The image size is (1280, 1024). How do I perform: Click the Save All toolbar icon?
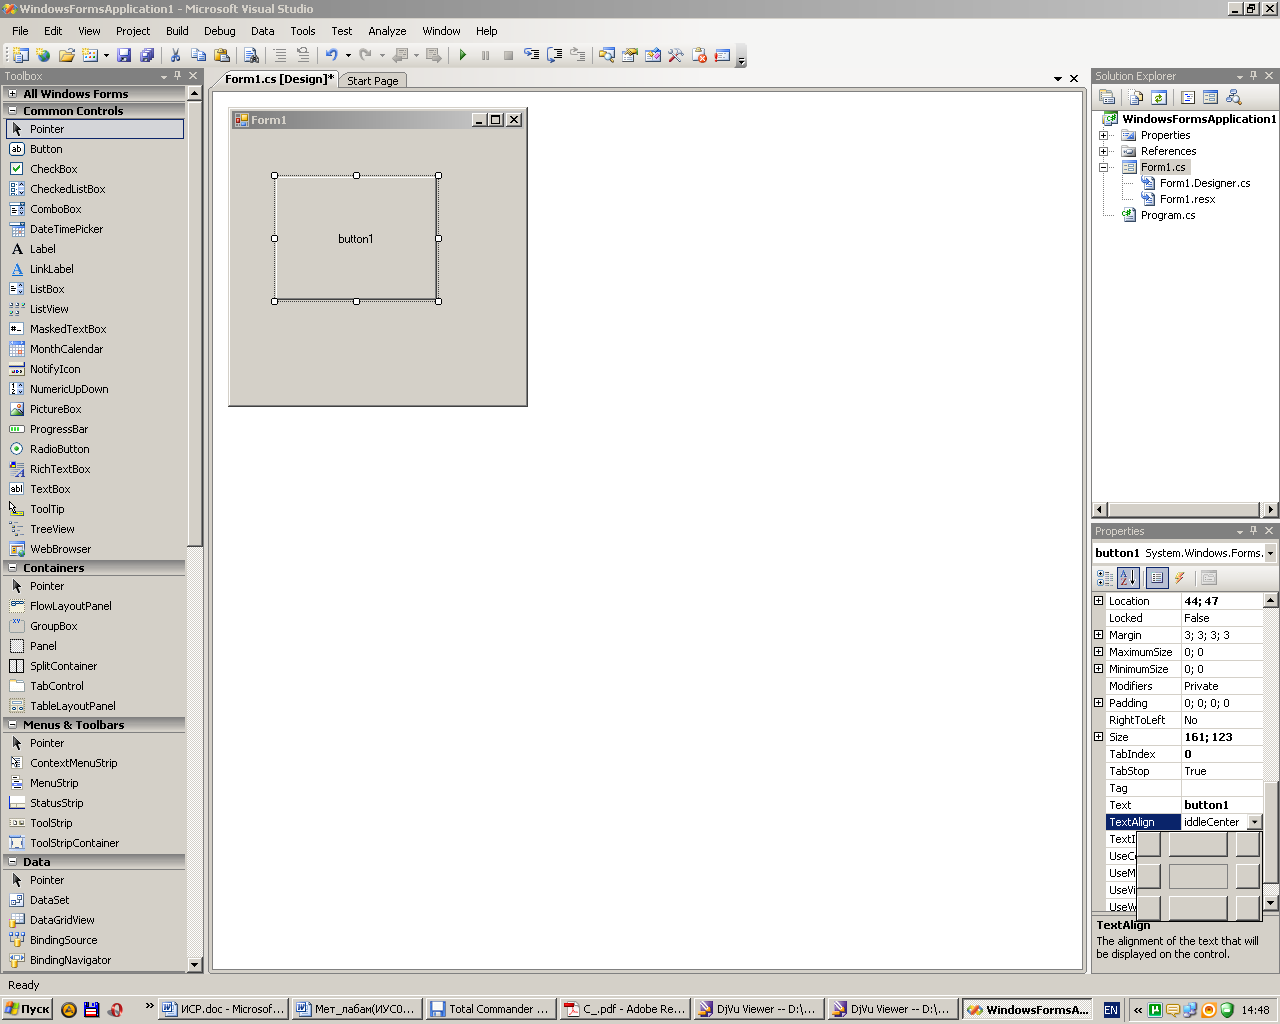click(147, 55)
